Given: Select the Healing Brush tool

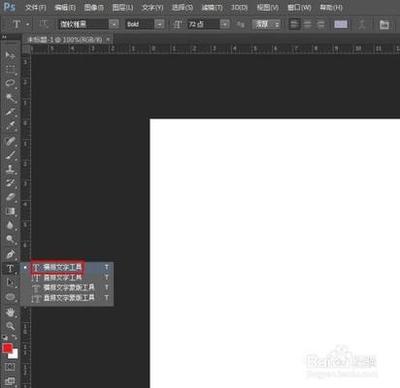Looking at the screenshot, I should 10,141.
